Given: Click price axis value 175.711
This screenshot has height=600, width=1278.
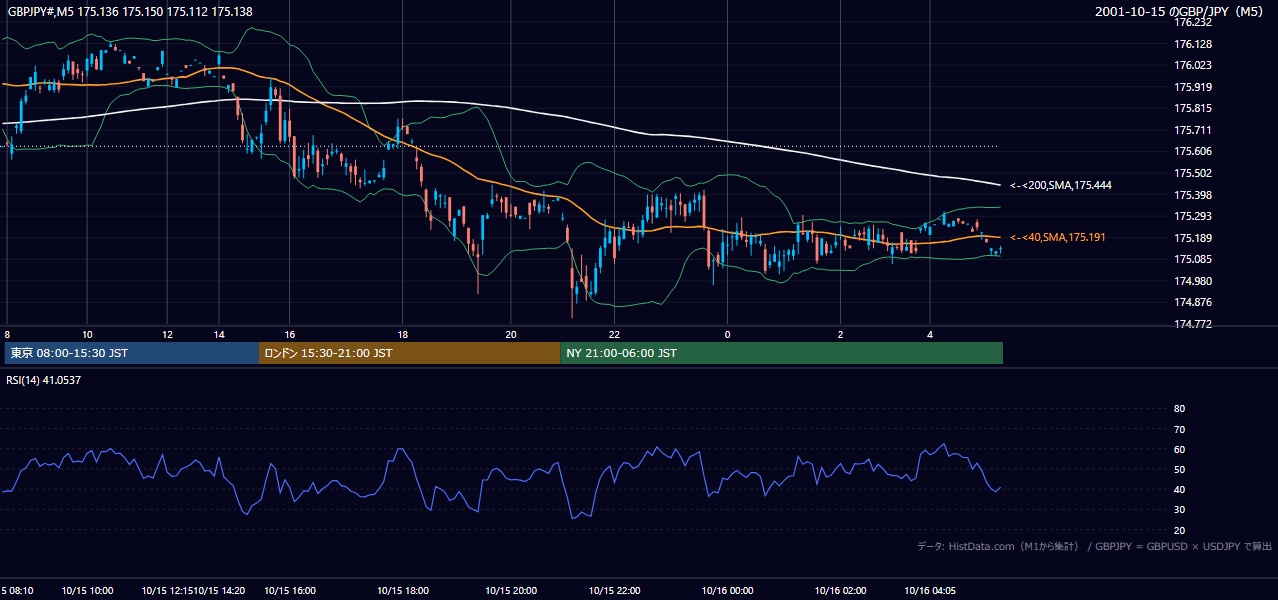Looking at the screenshot, I should pyautogui.click(x=1193, y=130).
